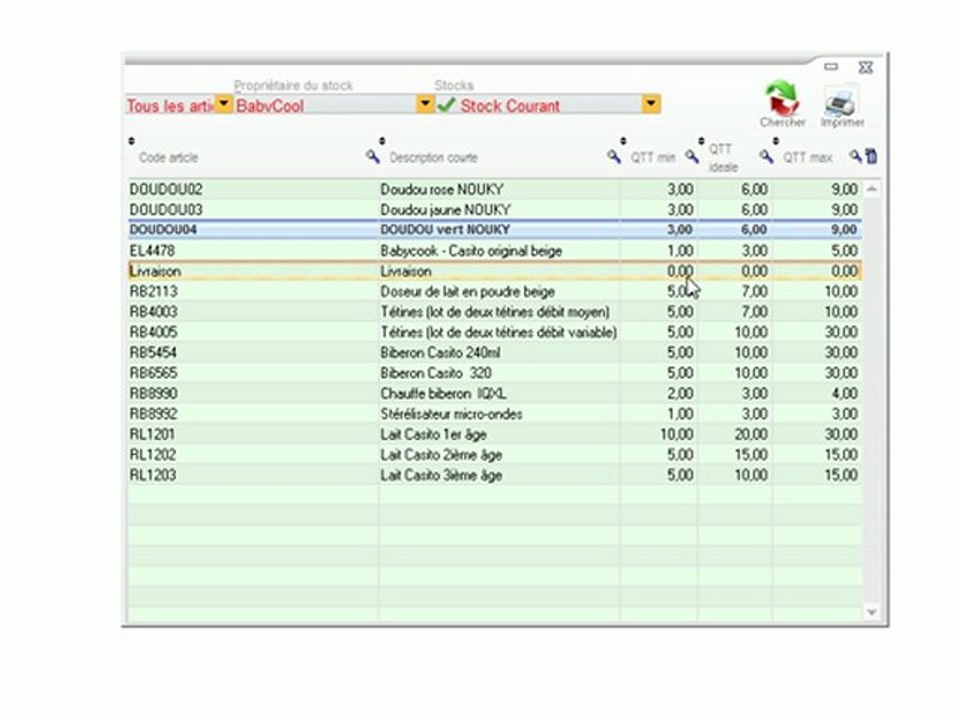Click the Code article column header

168,158
